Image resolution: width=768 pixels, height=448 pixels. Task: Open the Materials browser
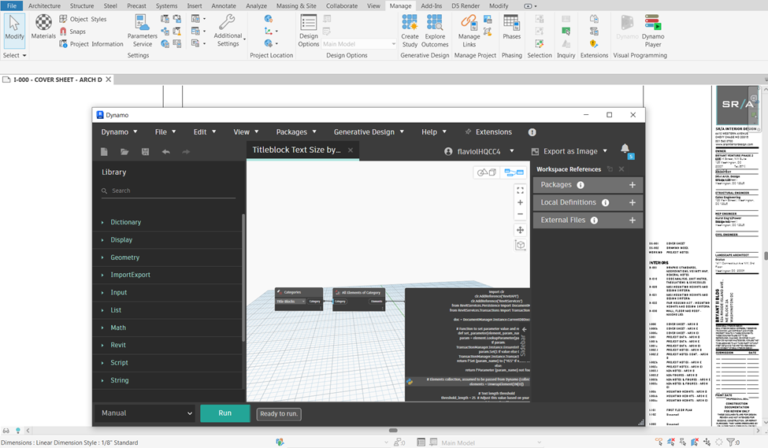(x=43, y=27)
